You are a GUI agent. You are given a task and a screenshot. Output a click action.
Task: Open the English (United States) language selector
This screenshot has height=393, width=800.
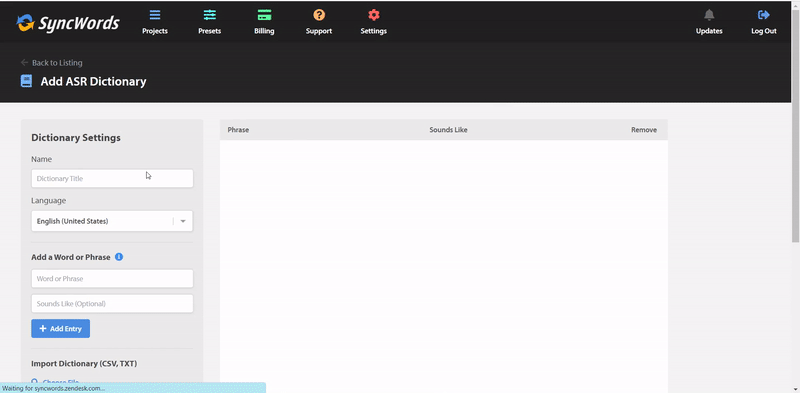(112, 222)
